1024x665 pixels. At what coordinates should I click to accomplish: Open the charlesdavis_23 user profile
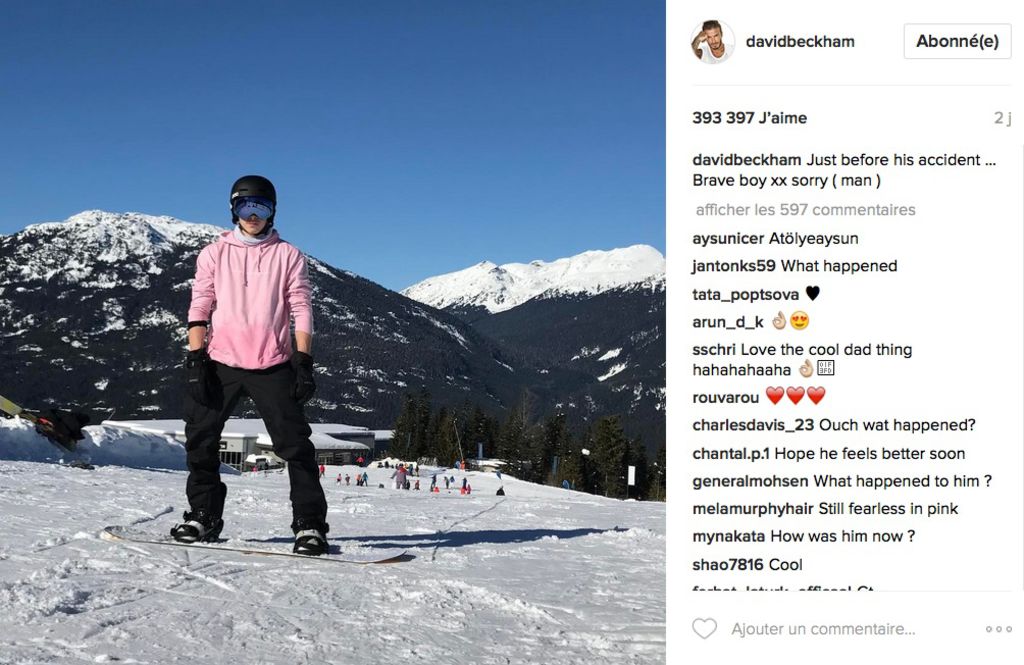pos(753,425)
